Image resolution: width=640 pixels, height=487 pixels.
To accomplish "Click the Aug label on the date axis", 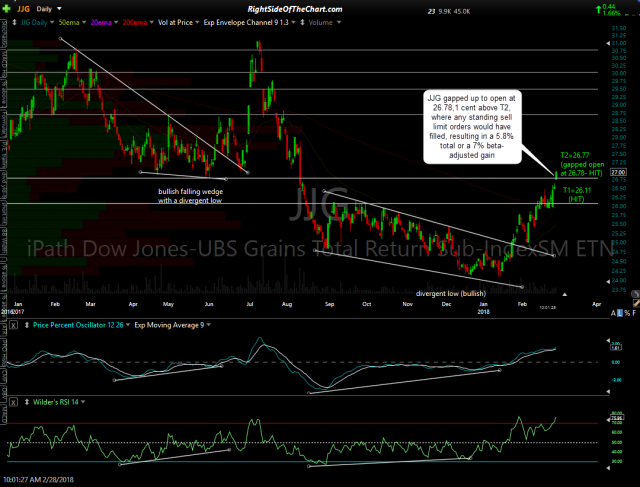I will [287, 304].
